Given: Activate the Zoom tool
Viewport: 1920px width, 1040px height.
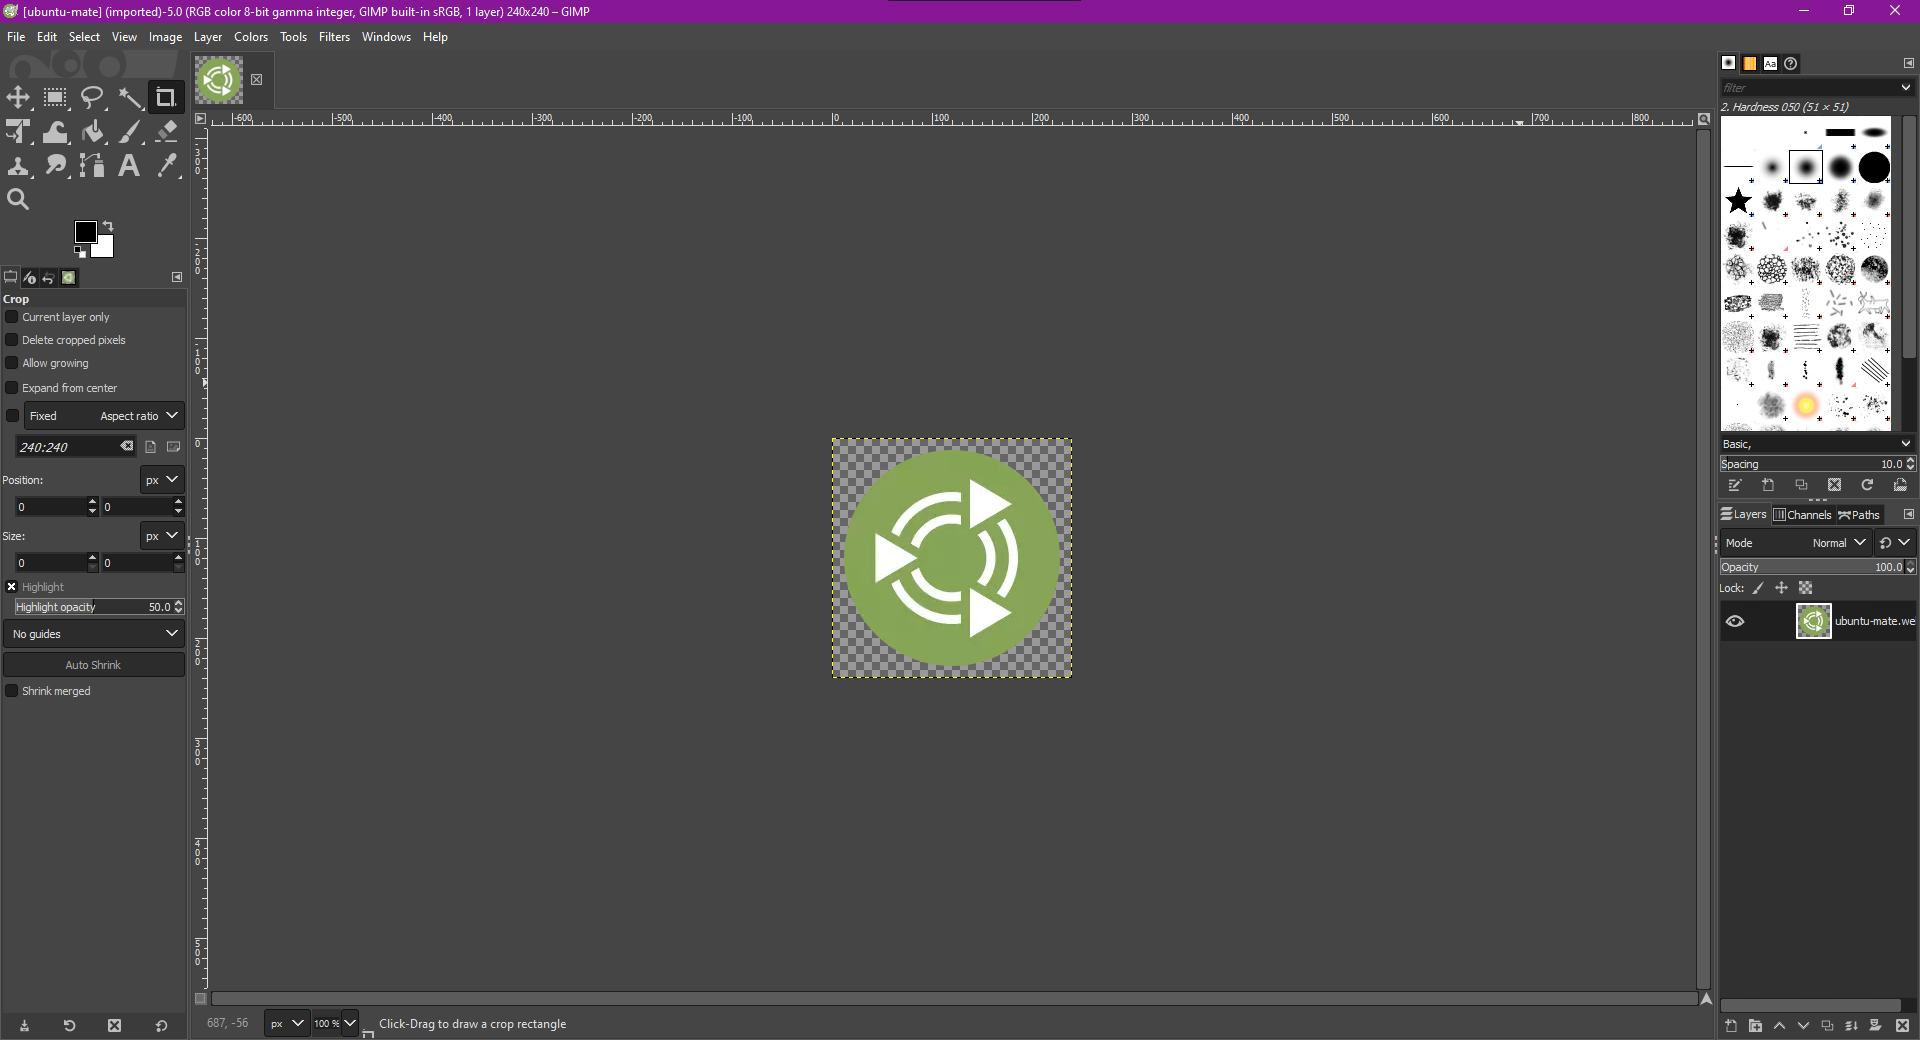Looking at the screenshot, I should click(x=18, y=198).
